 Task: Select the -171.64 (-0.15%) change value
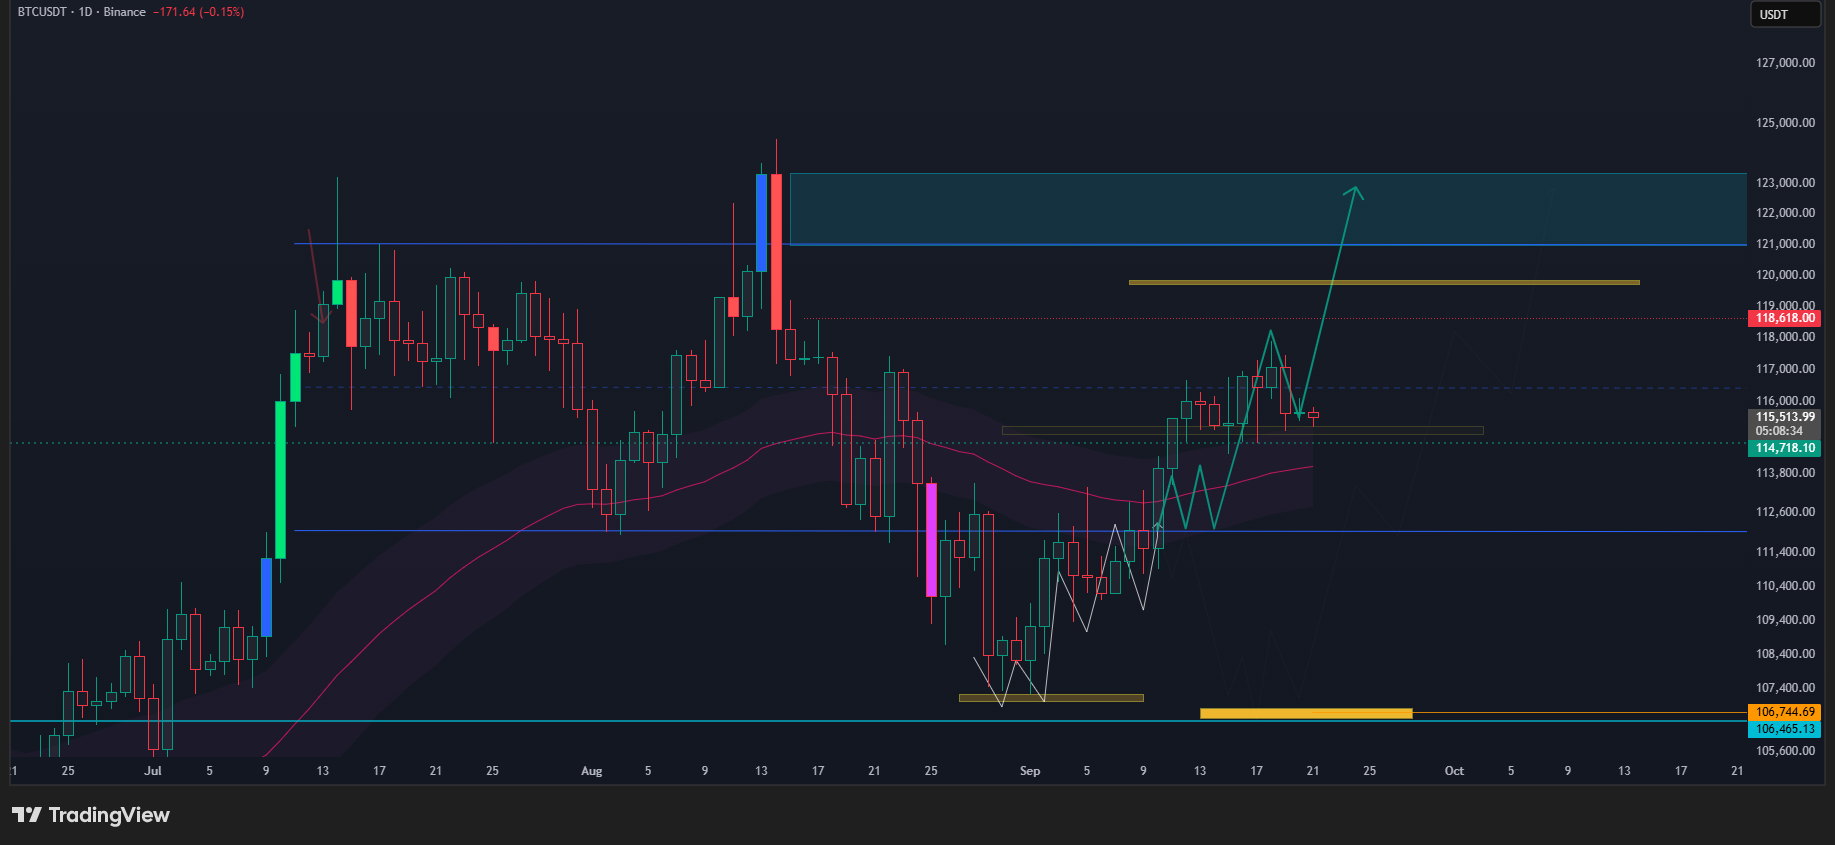(x=199, y=12)
